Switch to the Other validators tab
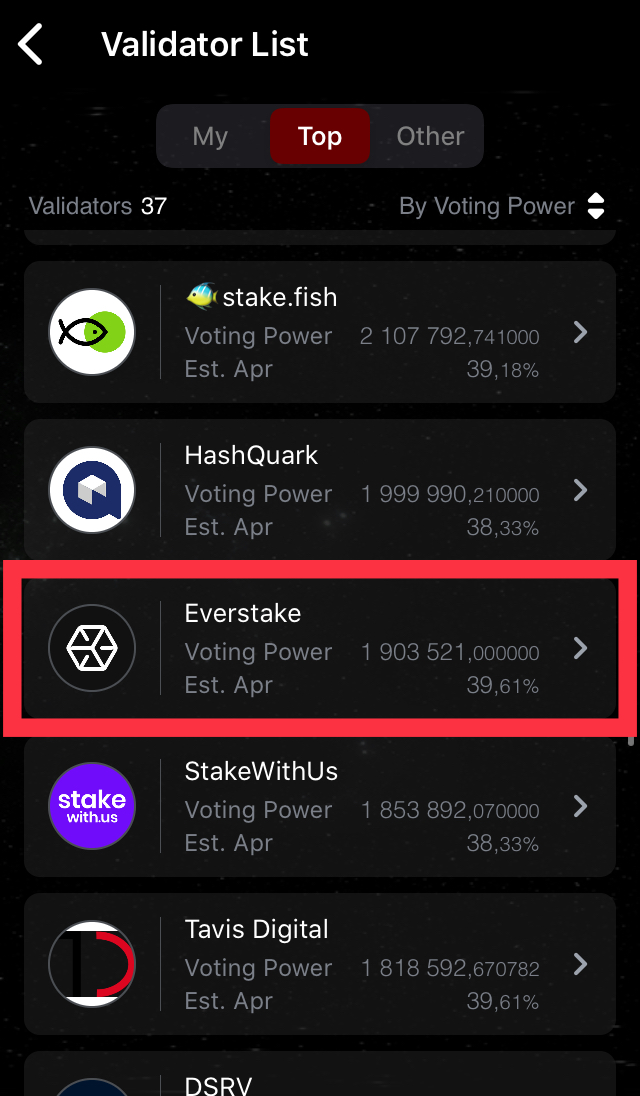Viewport: 640px width, 1096px height. (x=430, y=136)
